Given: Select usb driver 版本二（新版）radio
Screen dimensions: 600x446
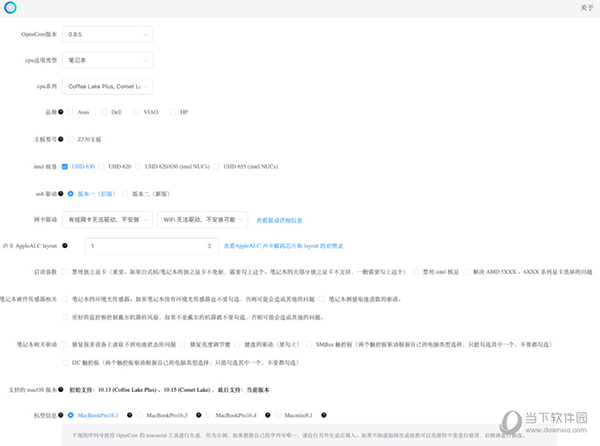Looking at the screenshot, I should (125, 194).
